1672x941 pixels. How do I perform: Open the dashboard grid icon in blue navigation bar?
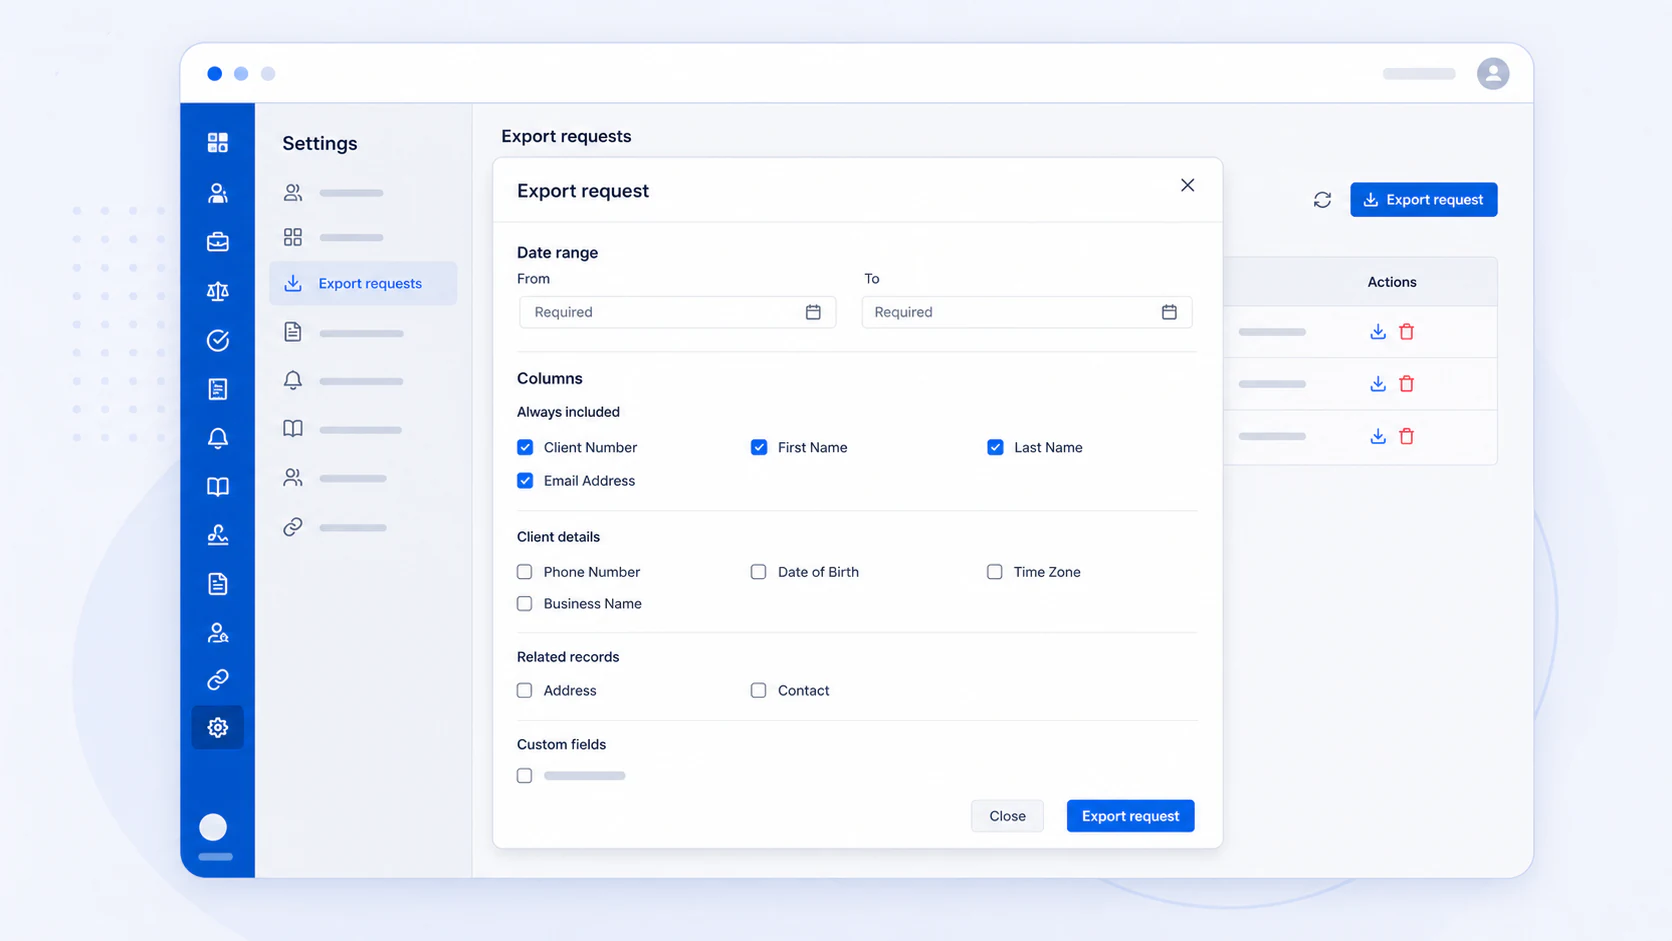coord(217,143)
